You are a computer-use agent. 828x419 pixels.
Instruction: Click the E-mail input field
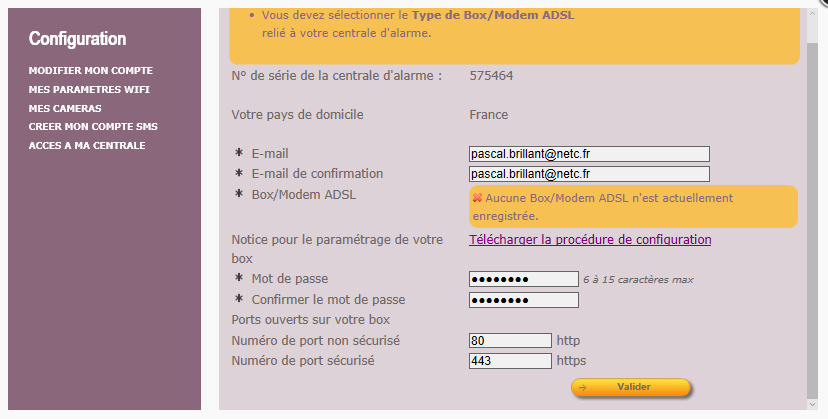coord(589,154)
